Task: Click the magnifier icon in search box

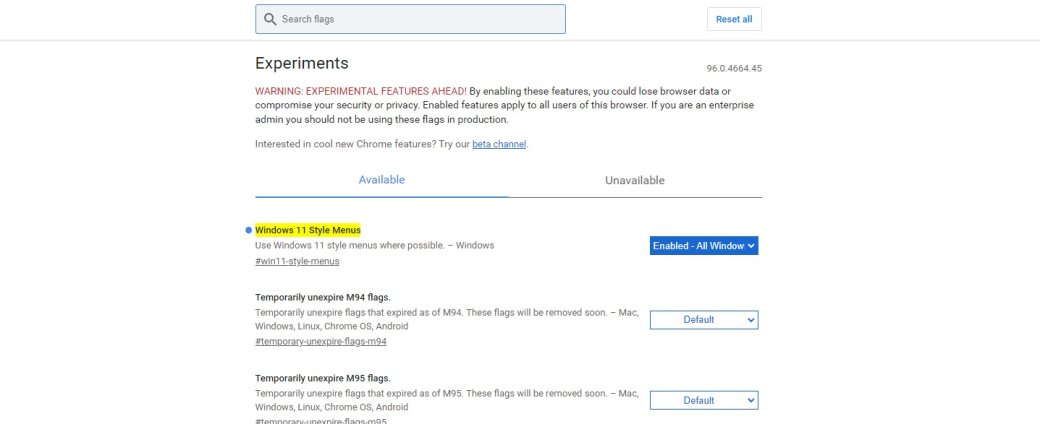Action: click(270, 19)
